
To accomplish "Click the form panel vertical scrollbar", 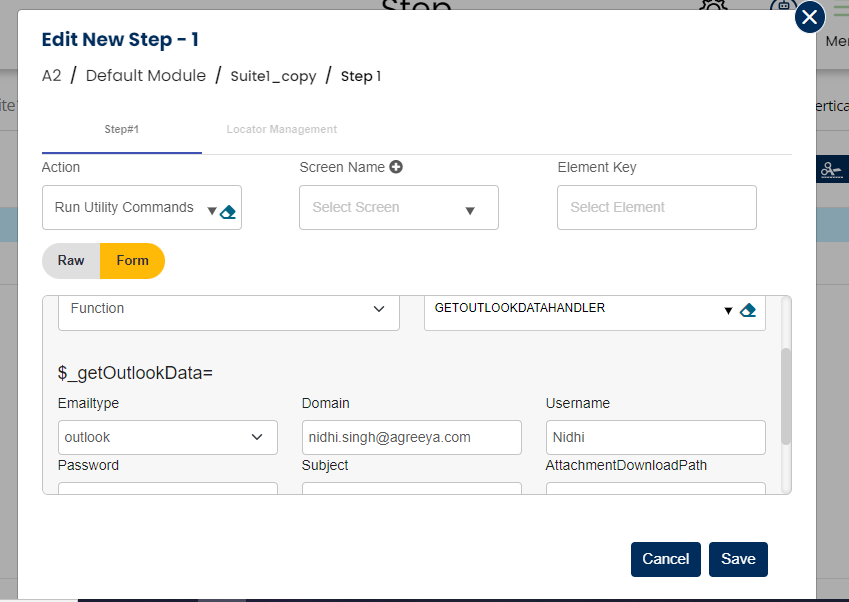I will 786,395.
